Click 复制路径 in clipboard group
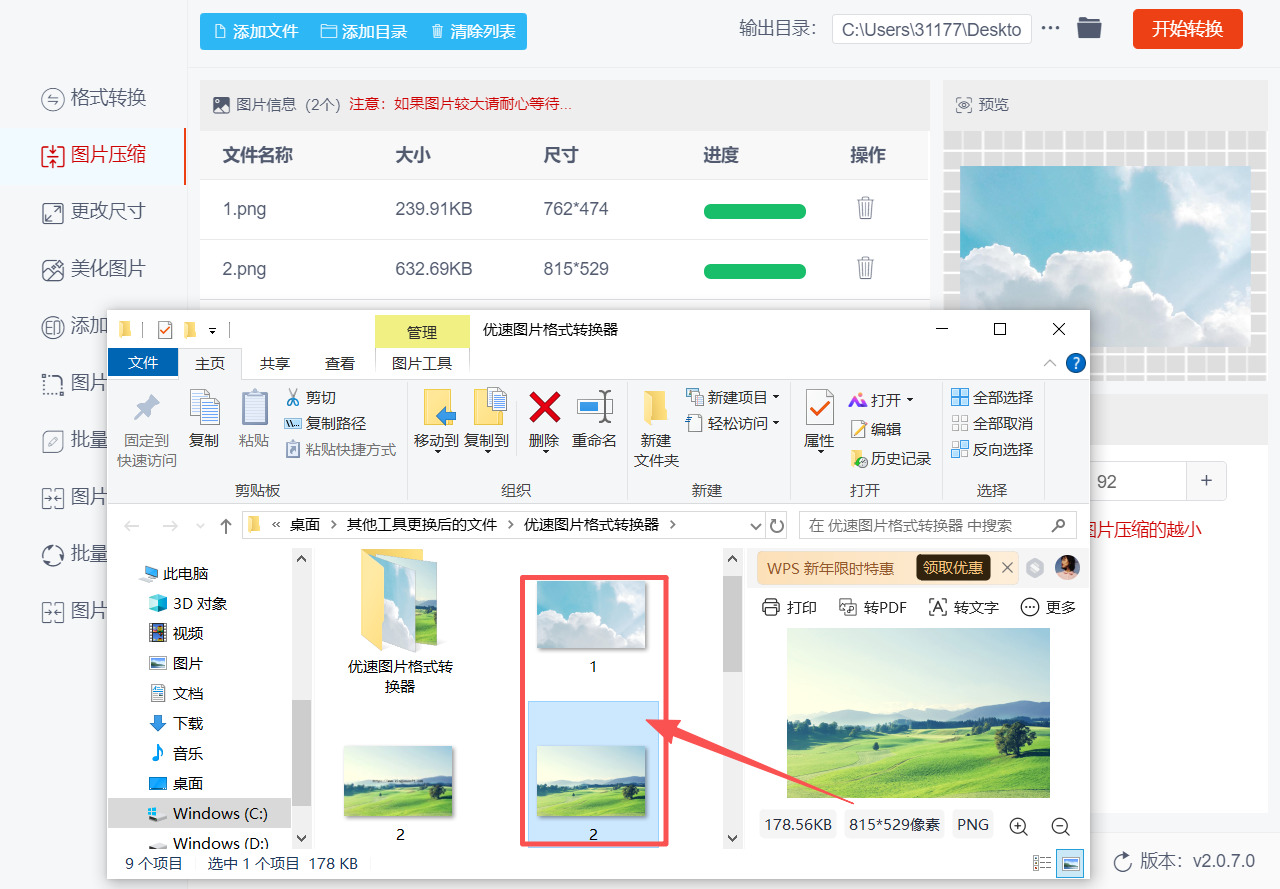This screenshot has width=1280, height=889. 325,424
